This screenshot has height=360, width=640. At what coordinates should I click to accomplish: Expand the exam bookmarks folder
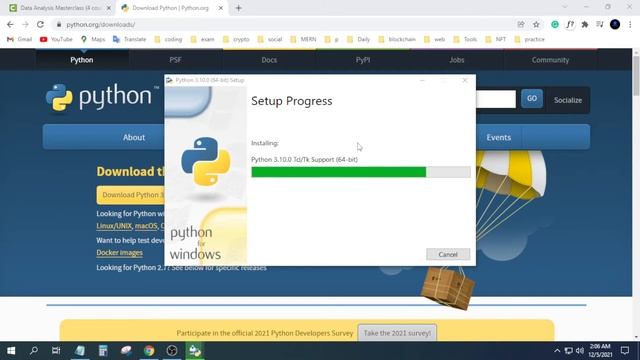[x=203, y=39]
